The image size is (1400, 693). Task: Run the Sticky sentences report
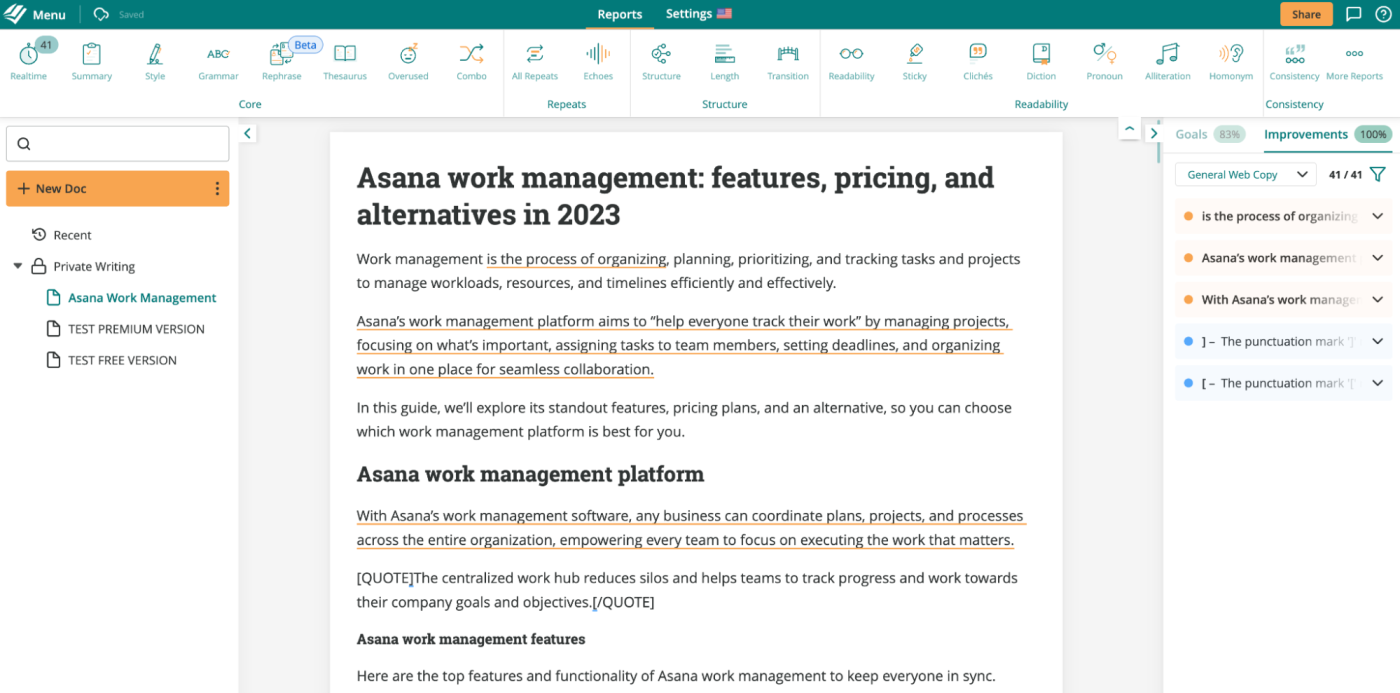coord(914,60)
